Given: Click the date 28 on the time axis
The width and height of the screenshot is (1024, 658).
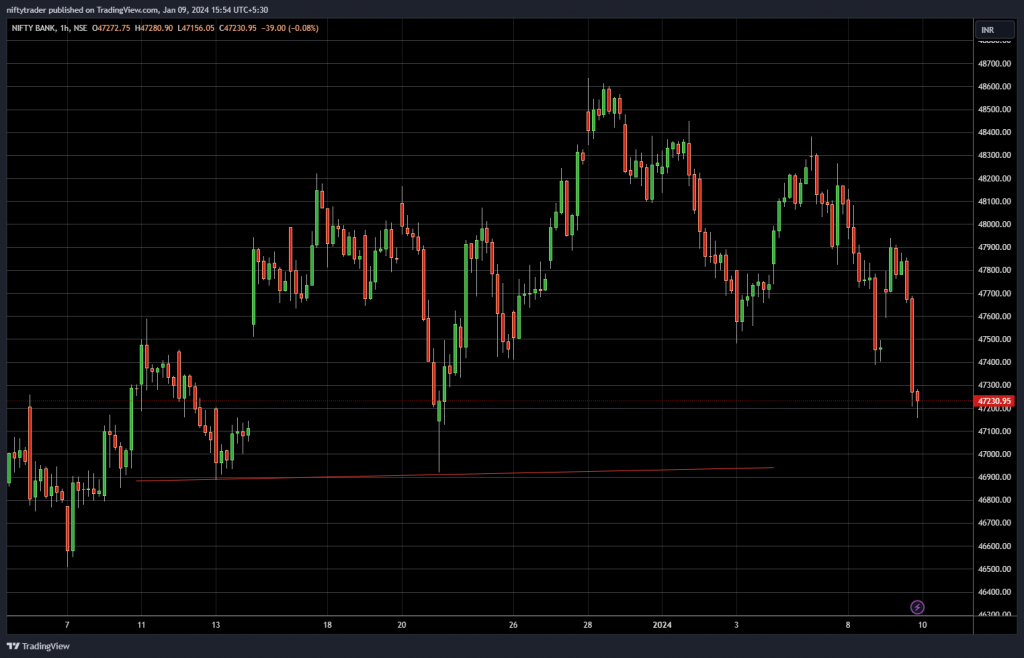Looking at the screenshot, I should pyautogui.click(x=588, y=625).
